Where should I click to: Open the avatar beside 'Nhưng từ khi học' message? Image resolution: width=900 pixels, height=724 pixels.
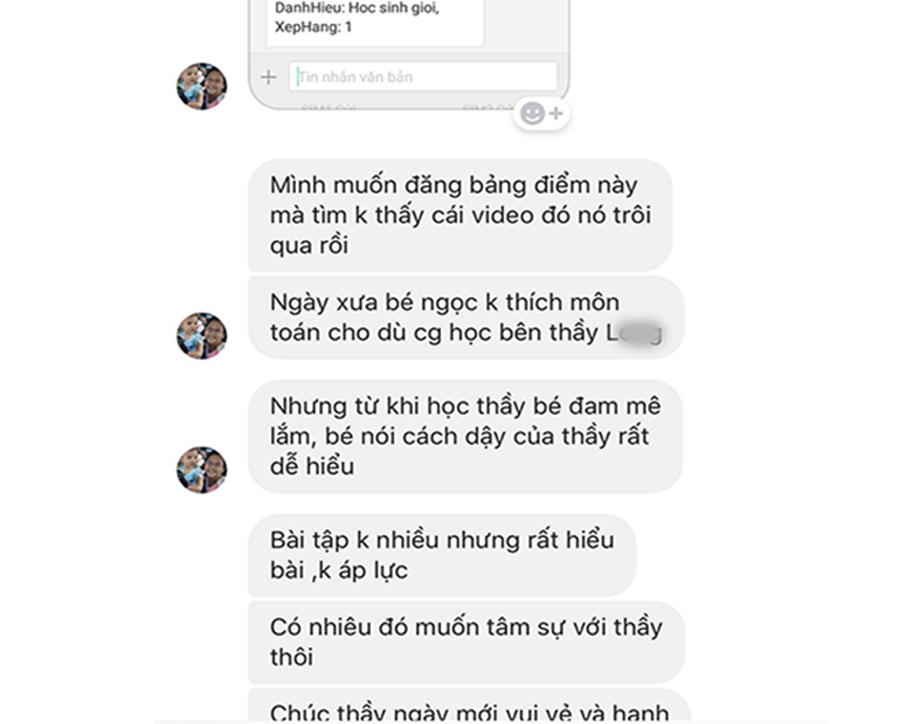coord(201,470)
